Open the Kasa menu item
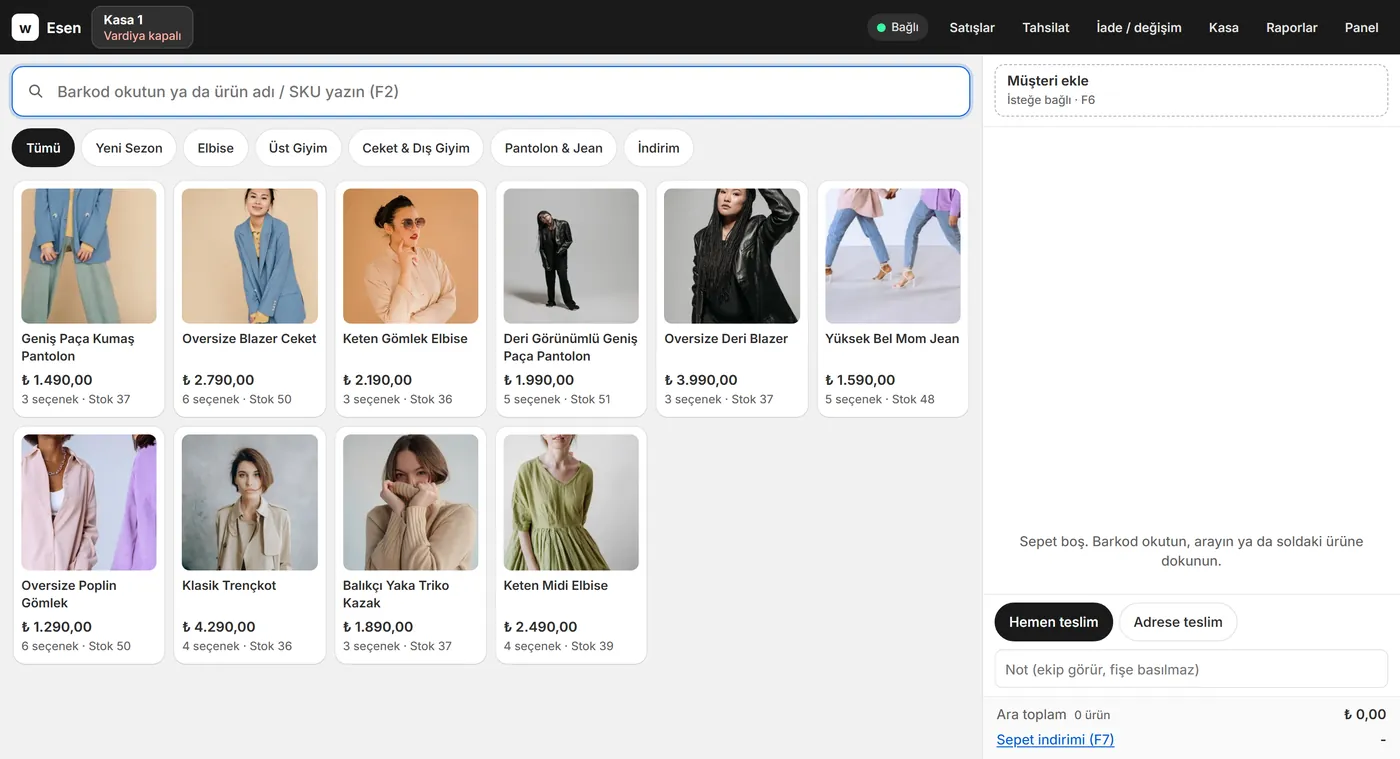The image size is (1400, 759). pyautogui.click(x=1224, y=27)
